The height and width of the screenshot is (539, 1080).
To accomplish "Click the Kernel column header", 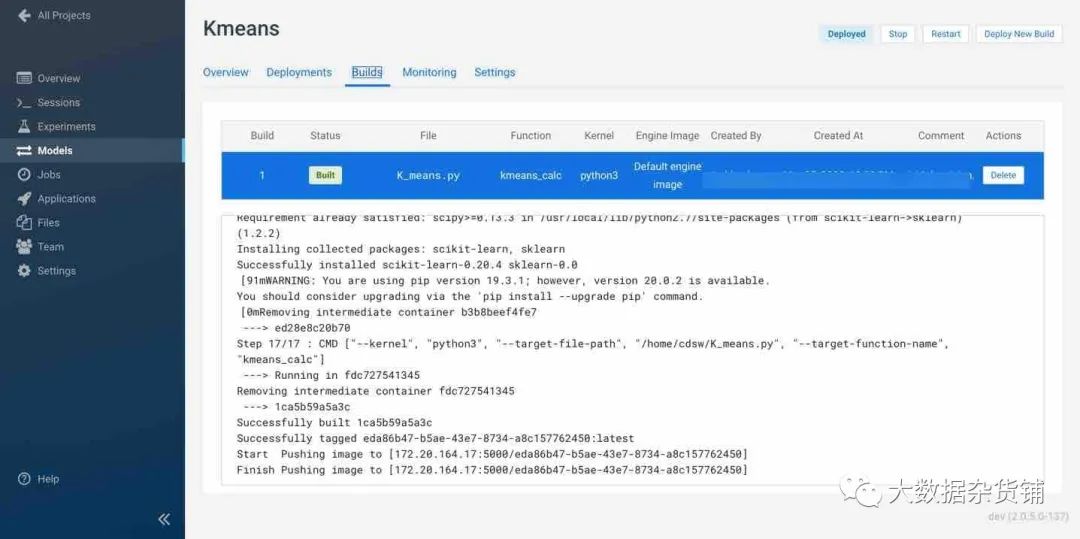I will click(x=599, y=136).
